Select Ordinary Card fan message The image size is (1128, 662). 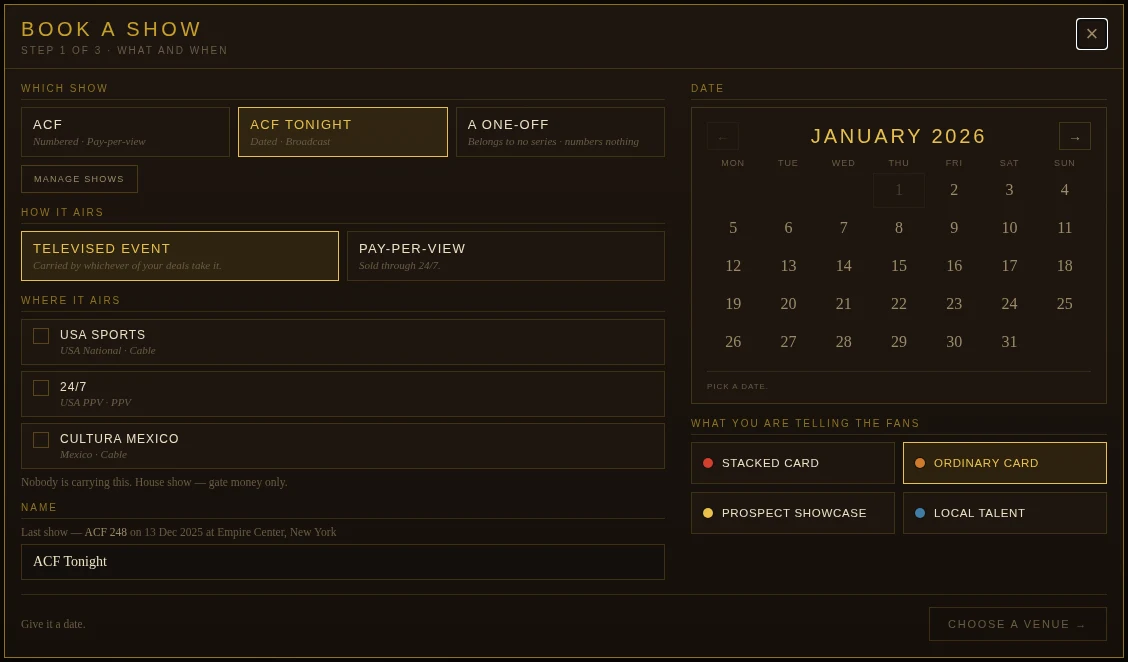[1004, 463]
